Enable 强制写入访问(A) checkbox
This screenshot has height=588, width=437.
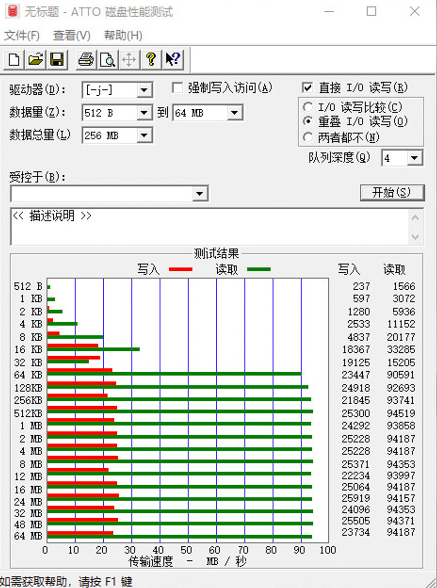point(177,88)
